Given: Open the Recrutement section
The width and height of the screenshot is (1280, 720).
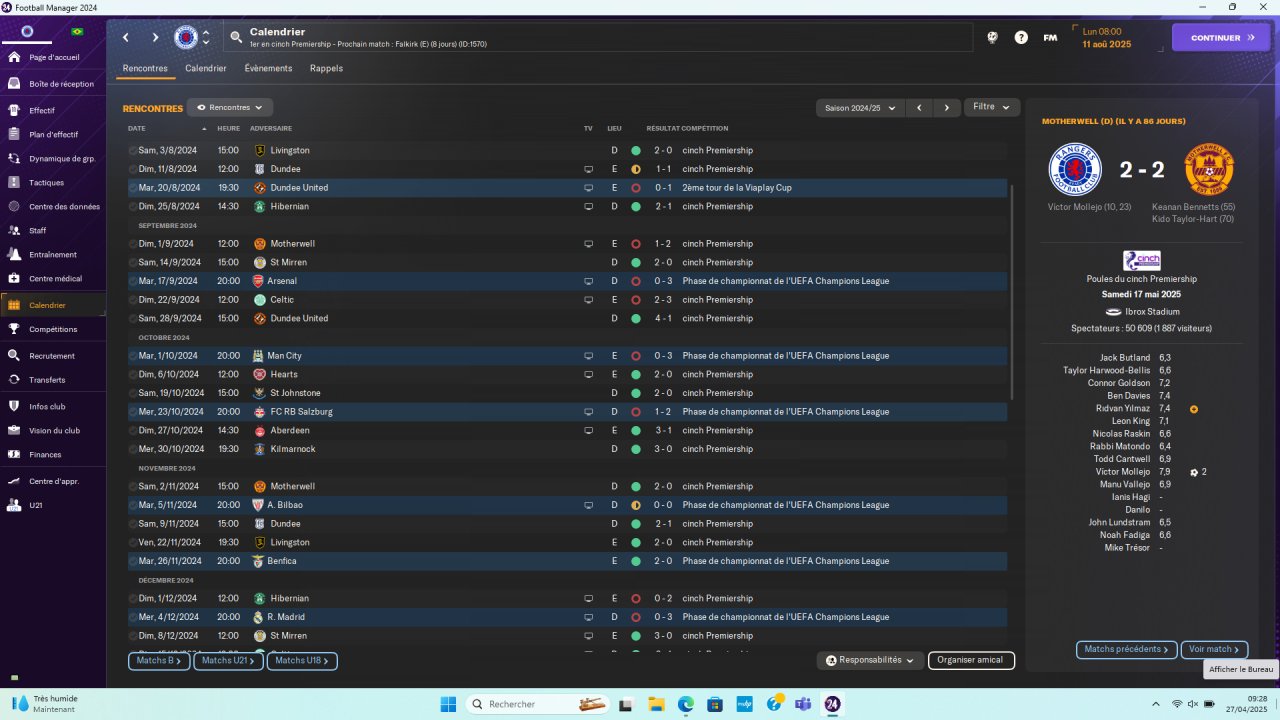Looking at the screenshot, I should click(52, 355).
